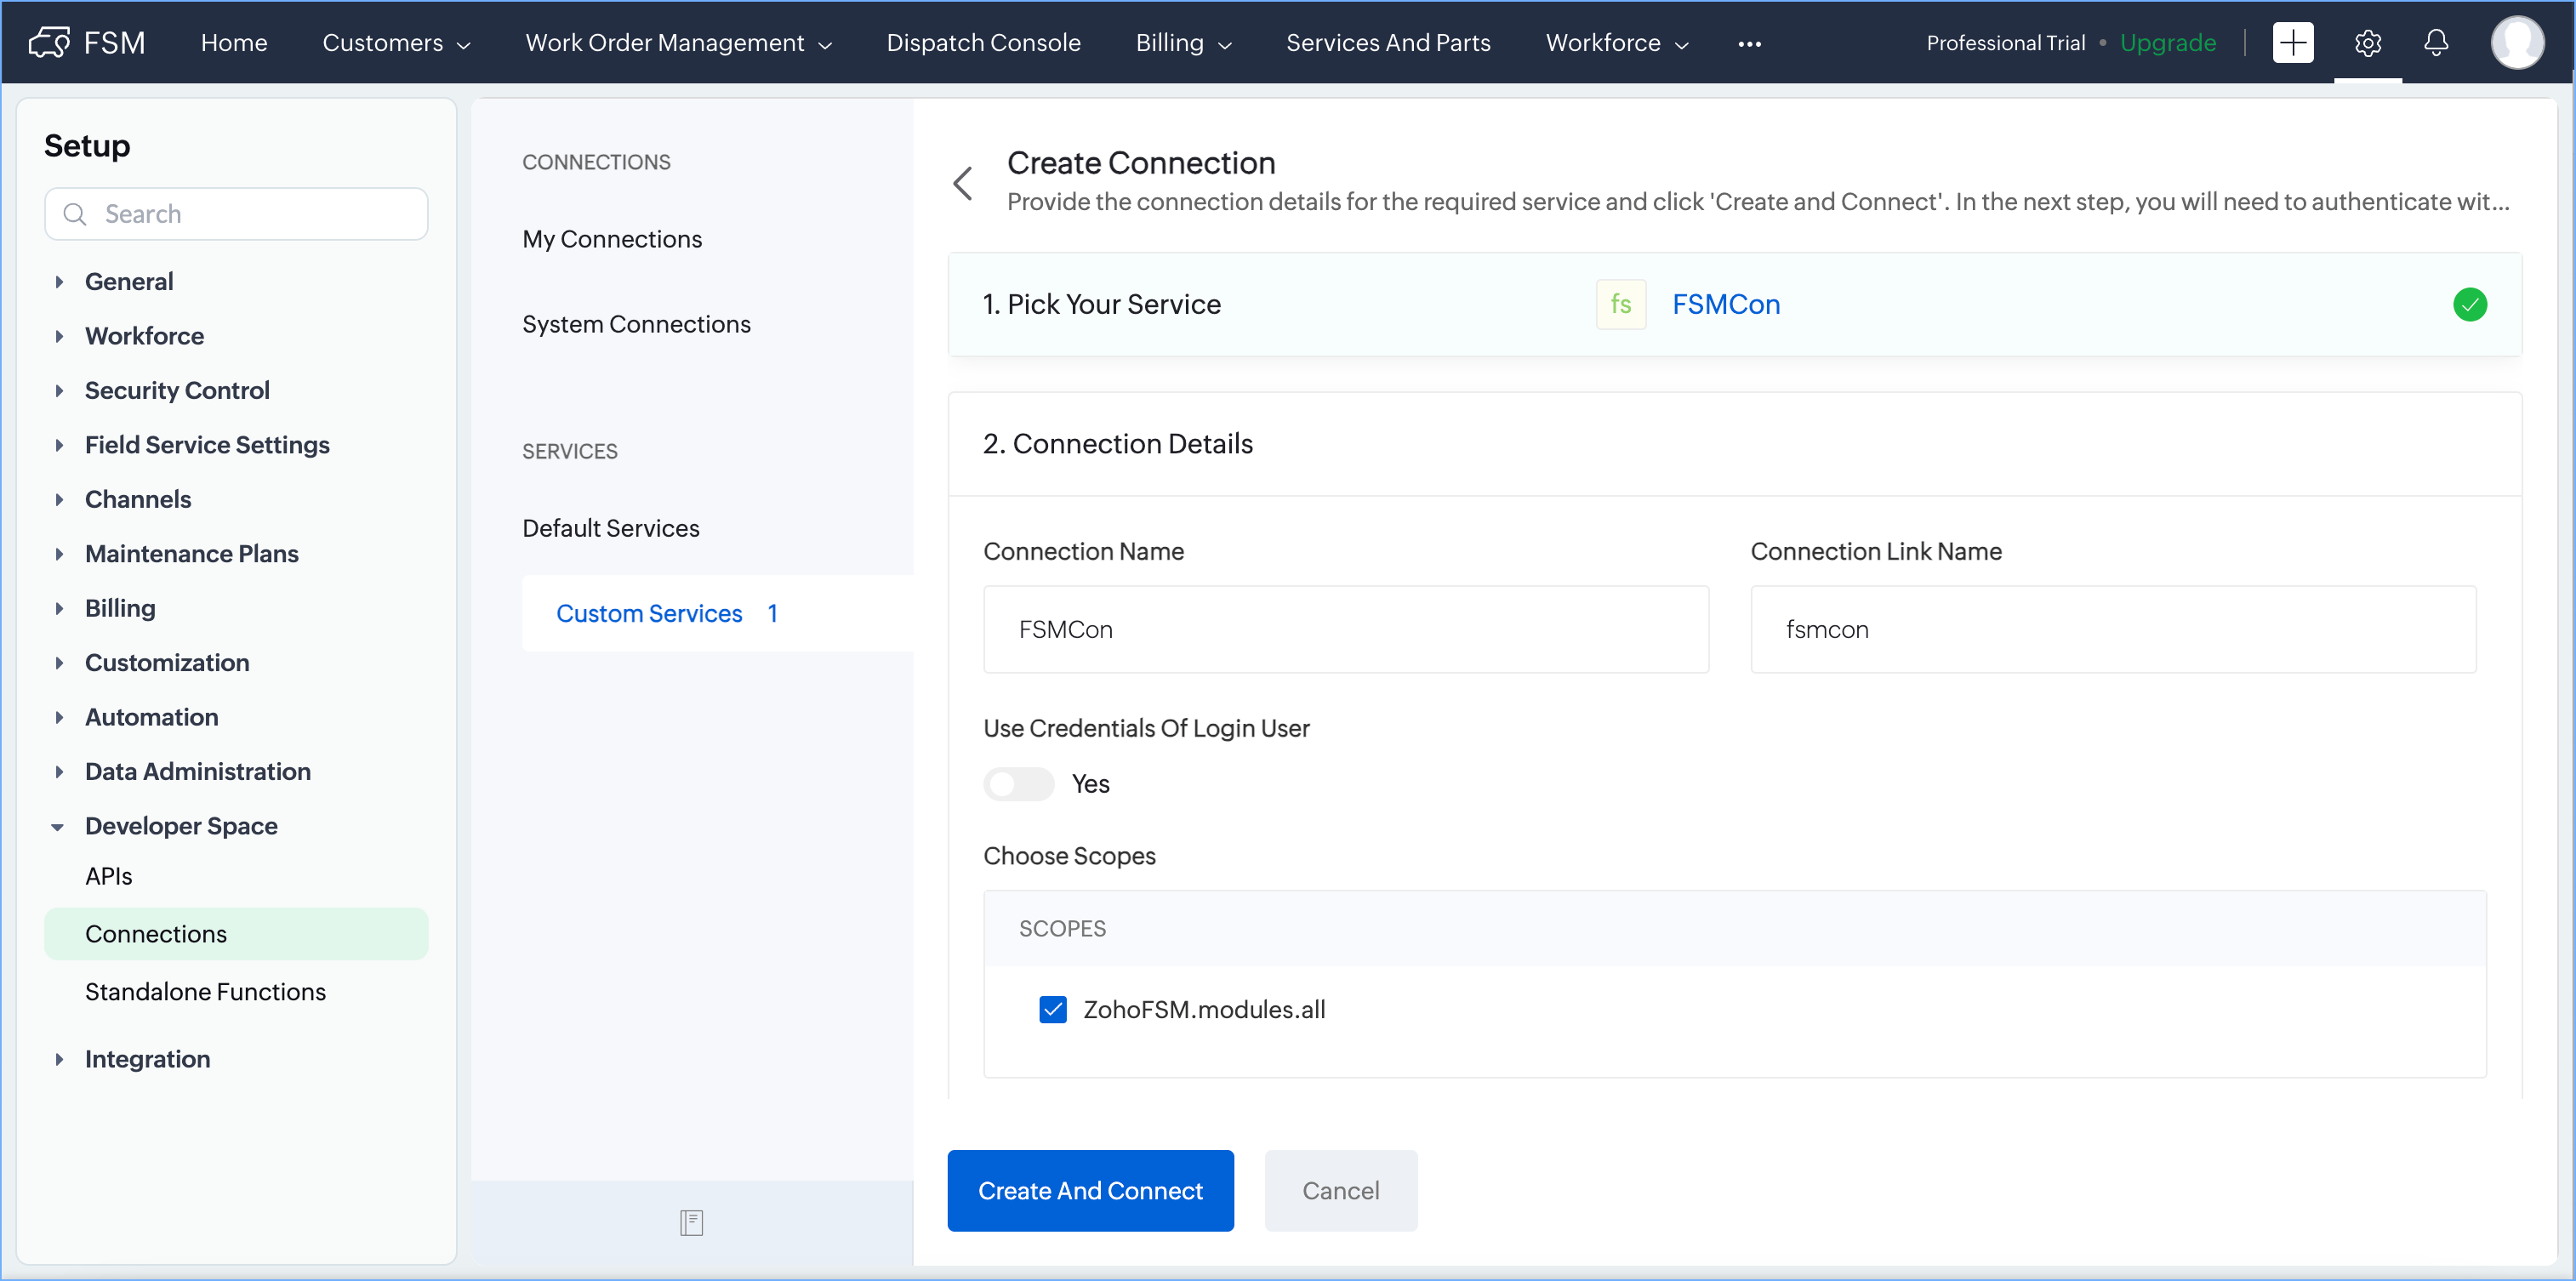Open notifications bell icon
The width and height of the screenshot is (2576, 1281).
pos(2436,42)
